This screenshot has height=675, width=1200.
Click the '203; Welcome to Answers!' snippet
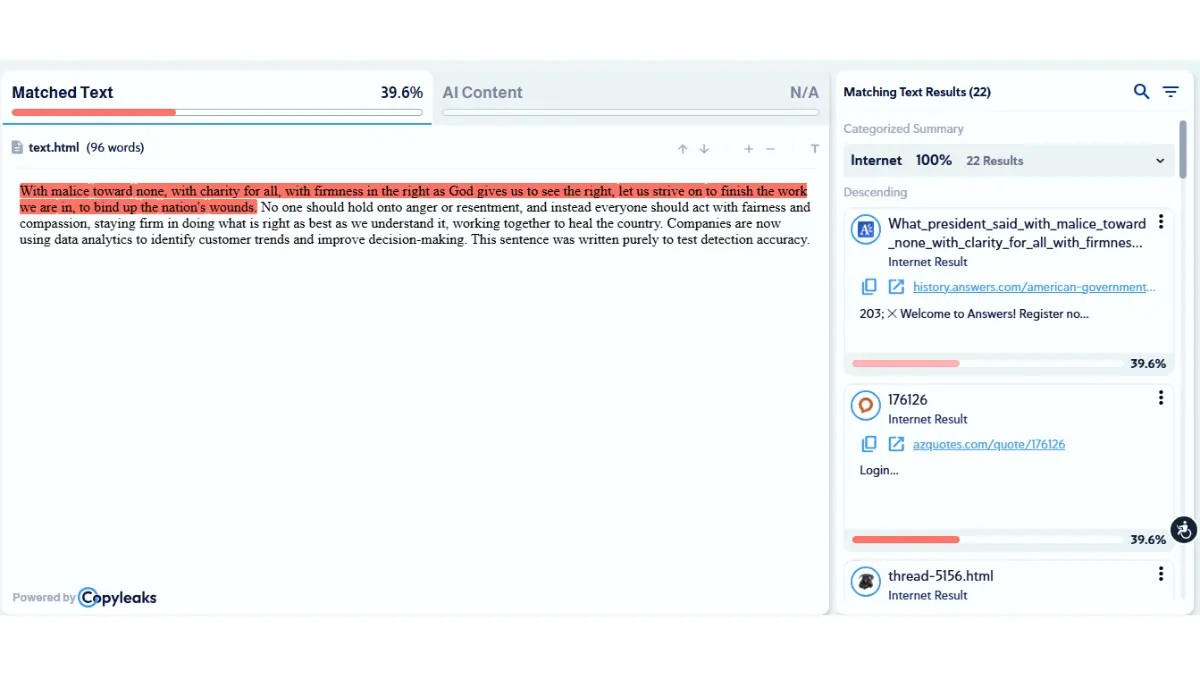coord(974,314)
